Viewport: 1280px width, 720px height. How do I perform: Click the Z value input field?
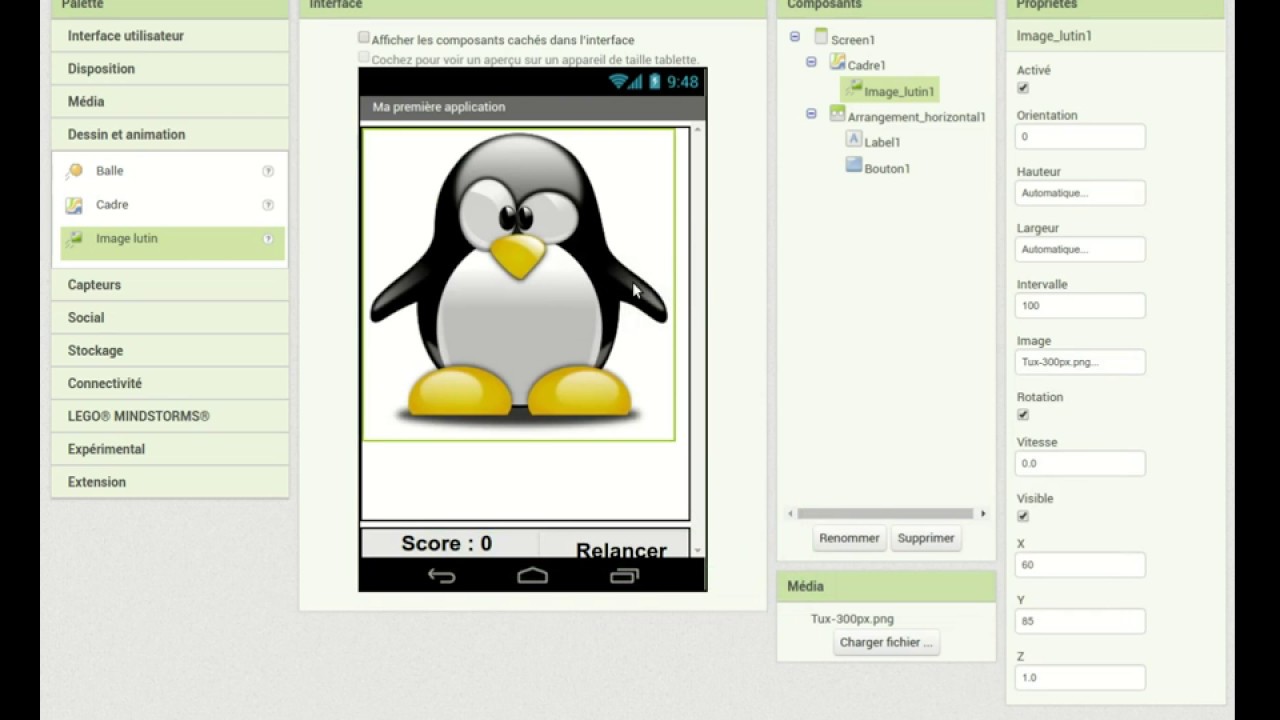click(x=1081, y=678)
